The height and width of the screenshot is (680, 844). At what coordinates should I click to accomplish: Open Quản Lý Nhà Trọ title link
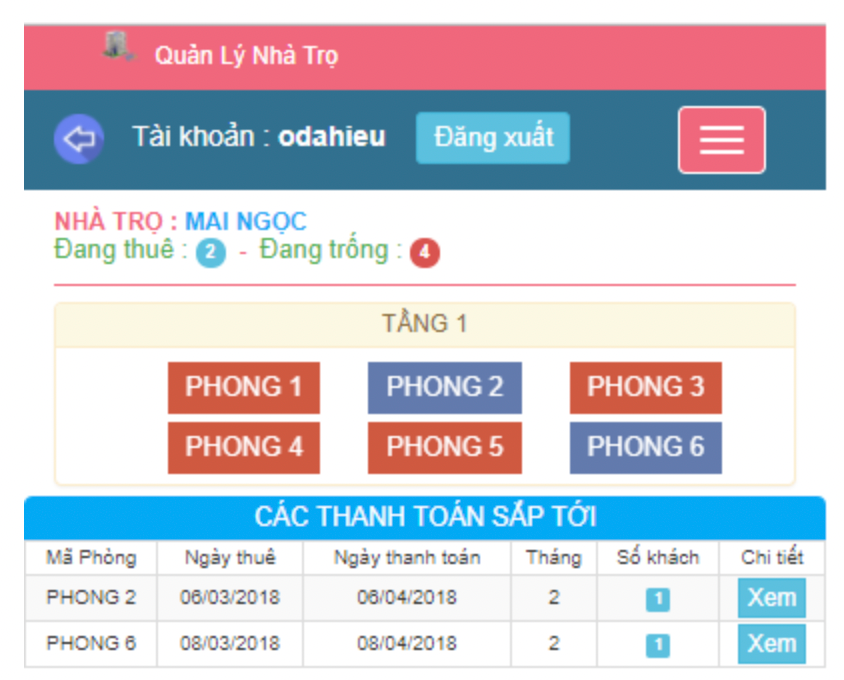[x=247, y=55]
